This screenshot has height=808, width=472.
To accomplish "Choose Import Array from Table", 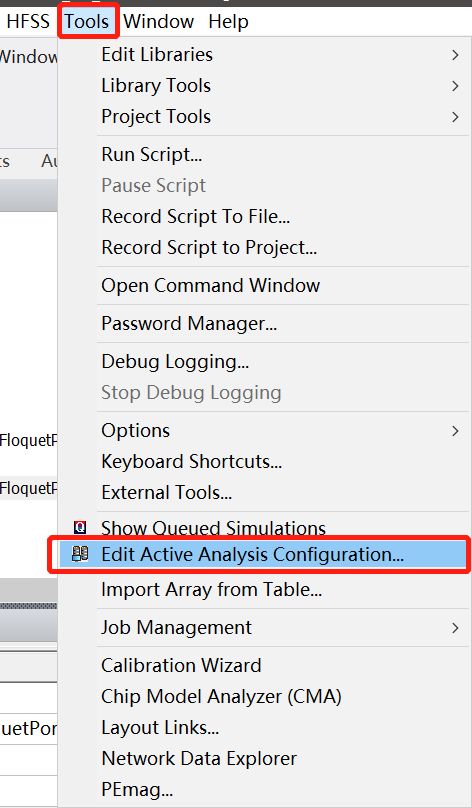I will point(212,589).
